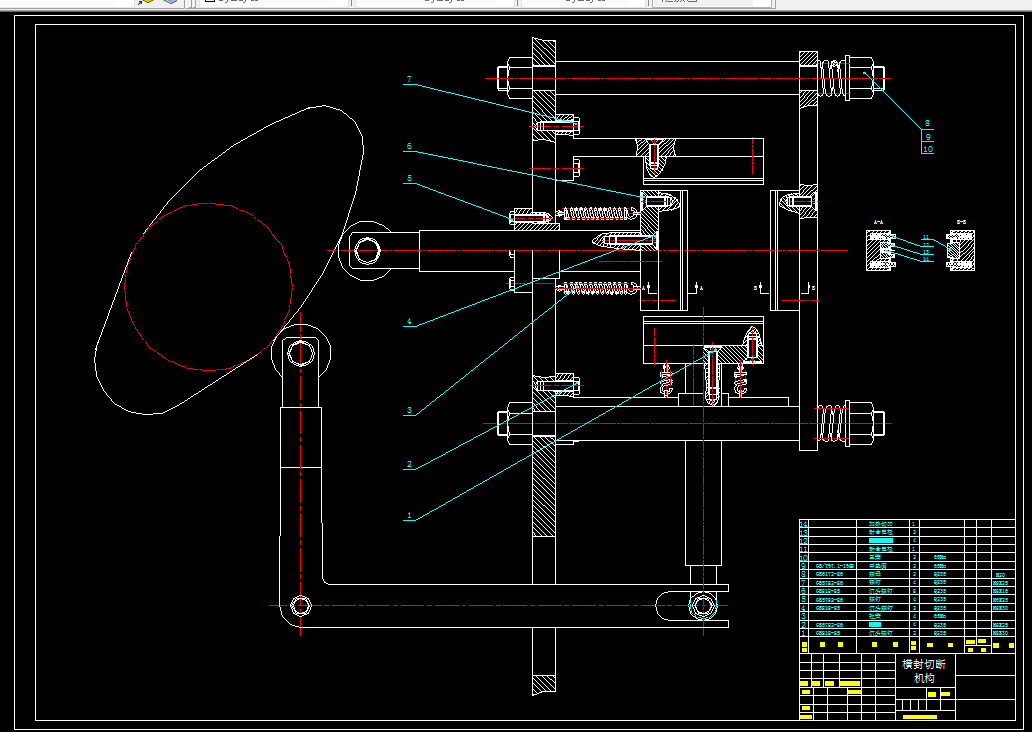Select row number 12 in the parts list
This screenshot has width=1032, height=732.
click(804, 540)
